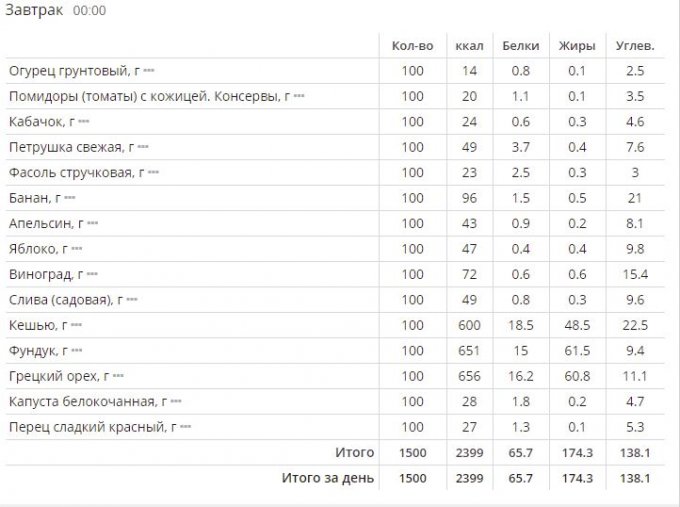This screenshot has height=507, width=680.
Task: Open the Фундук food entry
Action: 33,351
